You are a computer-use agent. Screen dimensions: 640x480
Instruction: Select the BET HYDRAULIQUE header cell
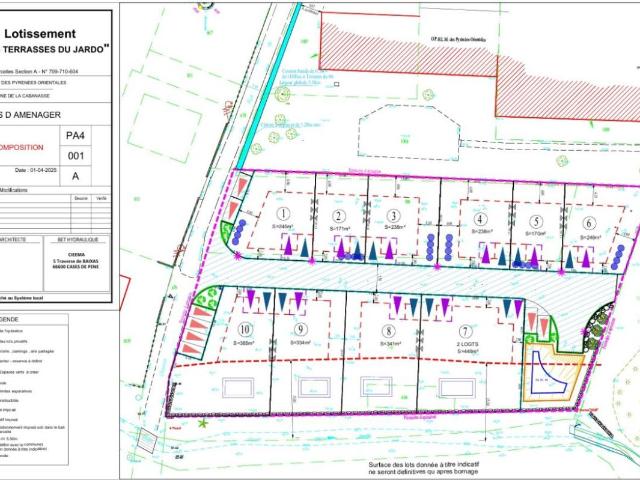77,240
